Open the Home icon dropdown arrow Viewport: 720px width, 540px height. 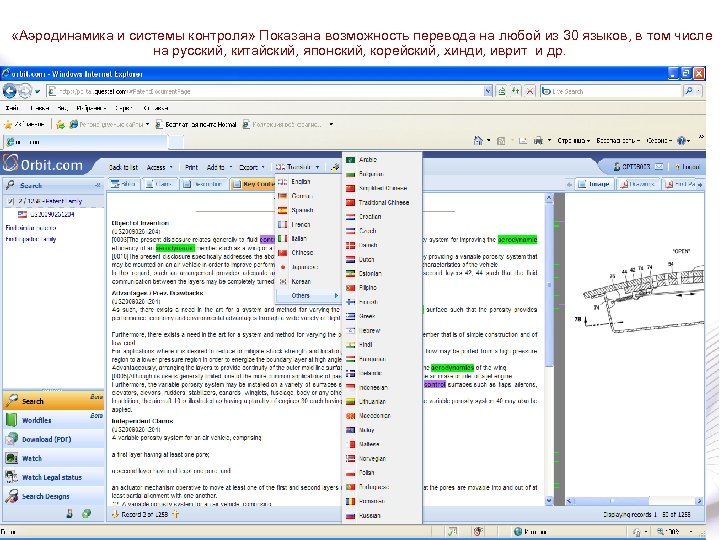(x=488, y=141)
